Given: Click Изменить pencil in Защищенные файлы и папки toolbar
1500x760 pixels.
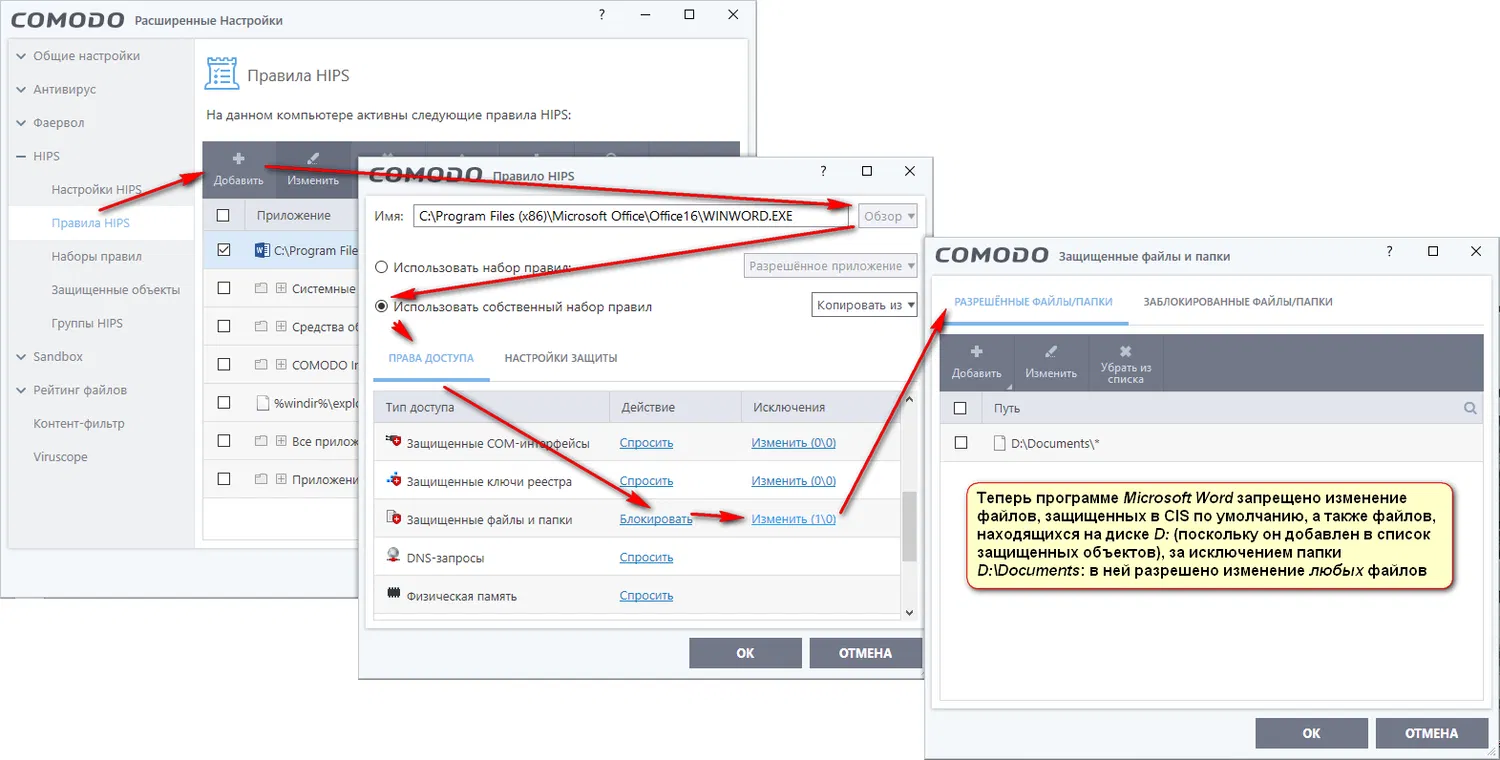Looking at the screenshot, I should tap(1051, 352).
